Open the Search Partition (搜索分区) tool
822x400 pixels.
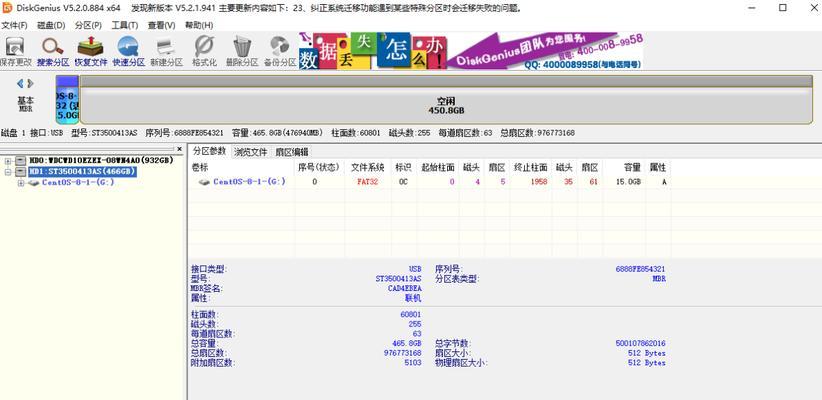click(x=52, y=51)
